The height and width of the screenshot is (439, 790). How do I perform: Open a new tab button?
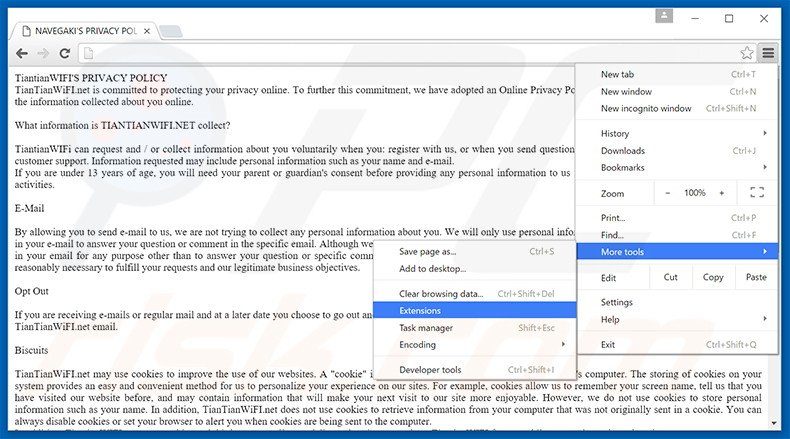pos(171,31)
